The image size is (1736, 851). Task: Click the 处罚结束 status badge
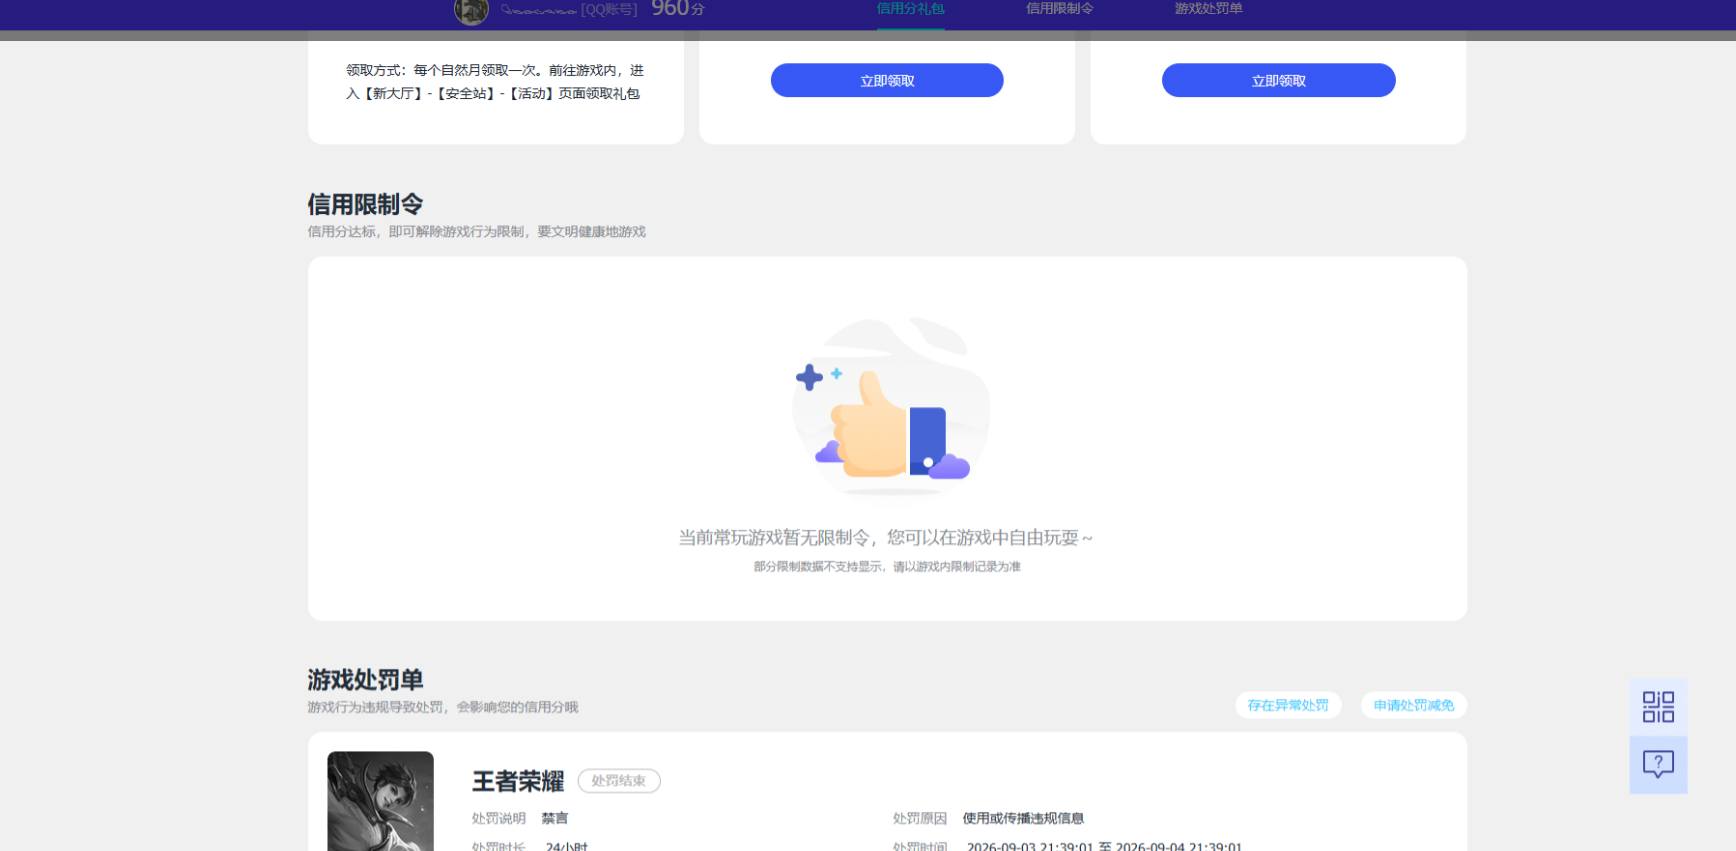point(618,781)
